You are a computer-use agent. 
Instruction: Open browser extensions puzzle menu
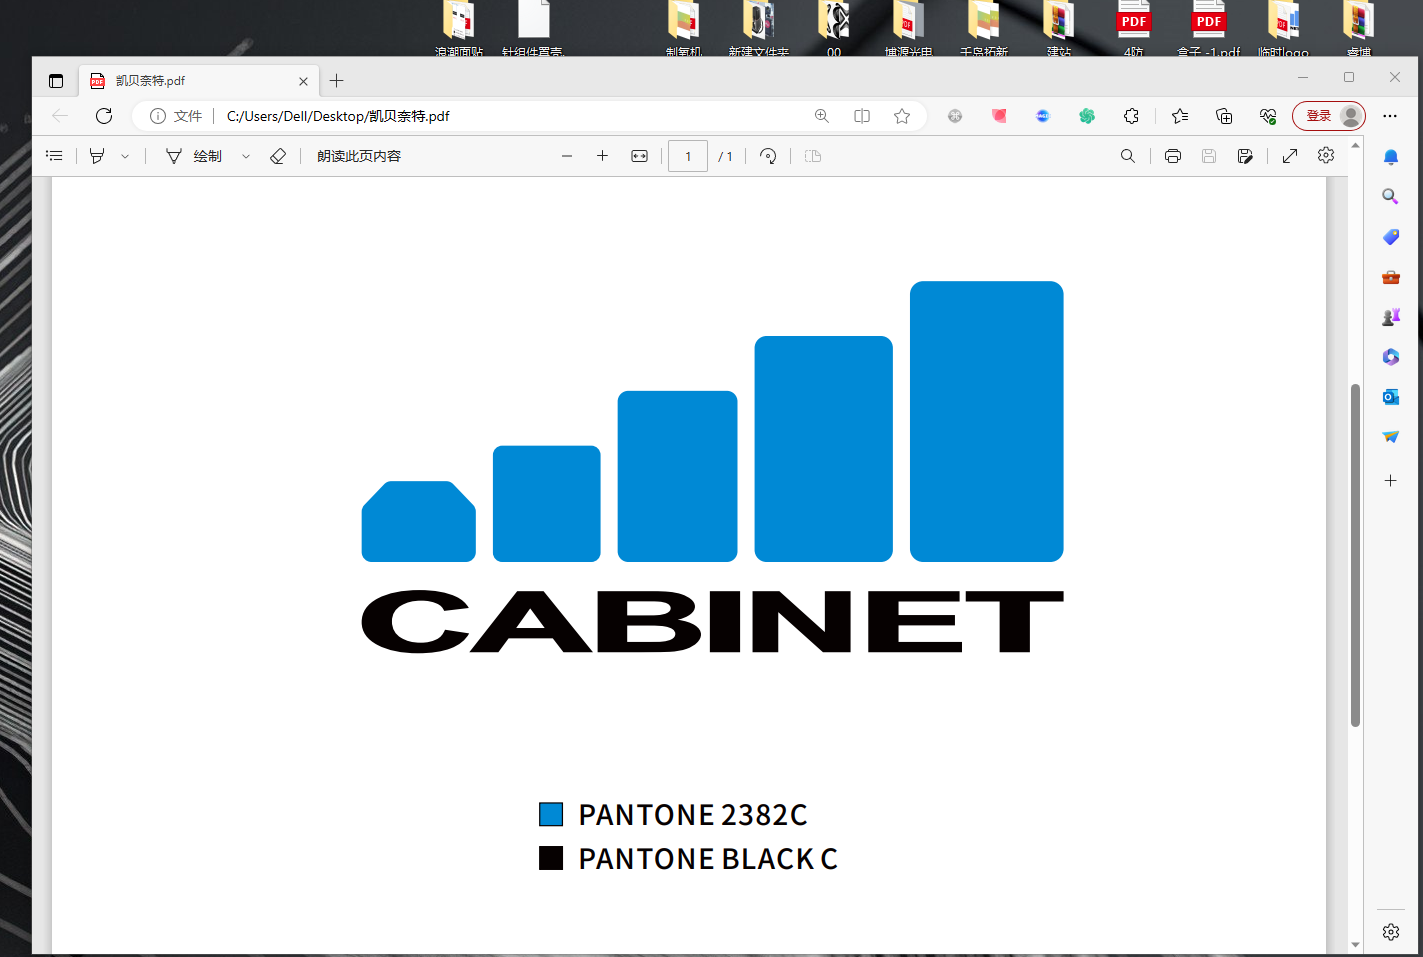click(1131, 116)
